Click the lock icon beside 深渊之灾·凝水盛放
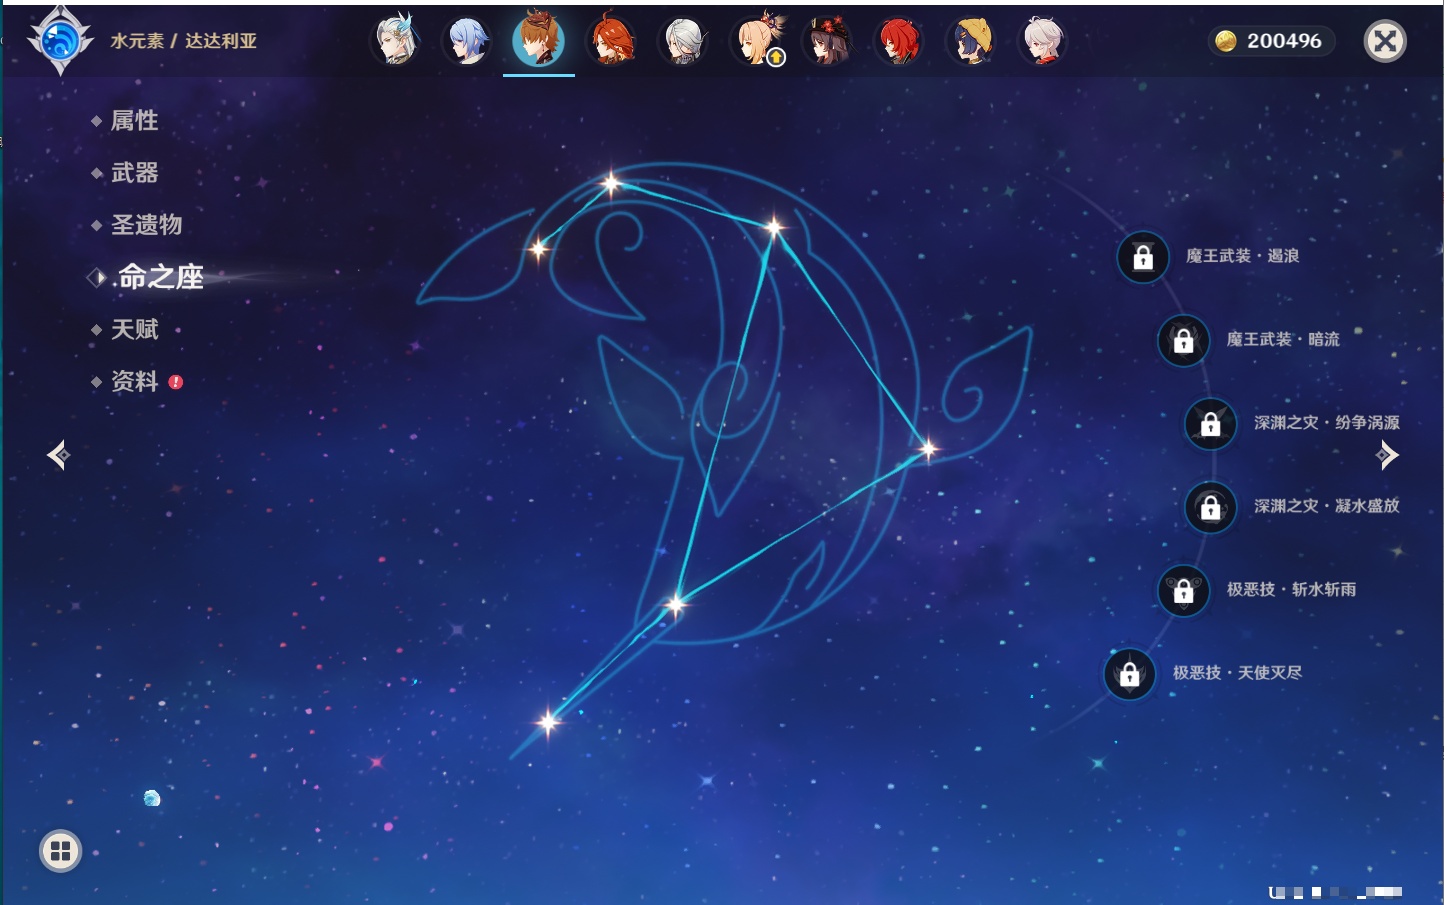 pos(1210,507)
